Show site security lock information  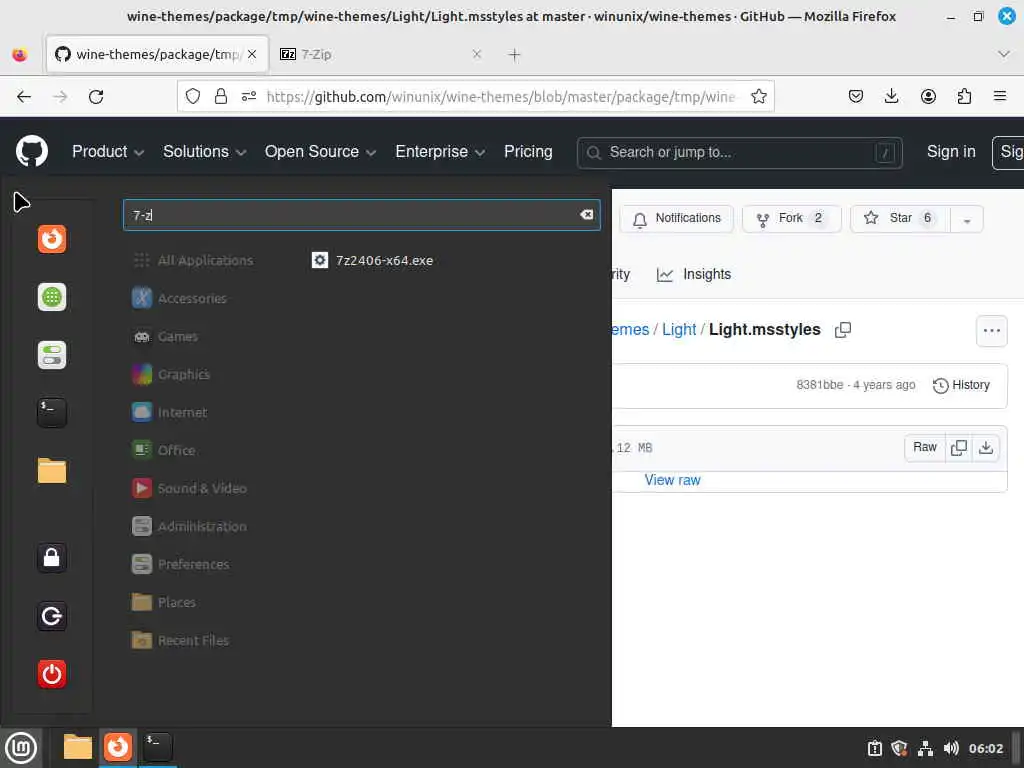tap(221, 97)
